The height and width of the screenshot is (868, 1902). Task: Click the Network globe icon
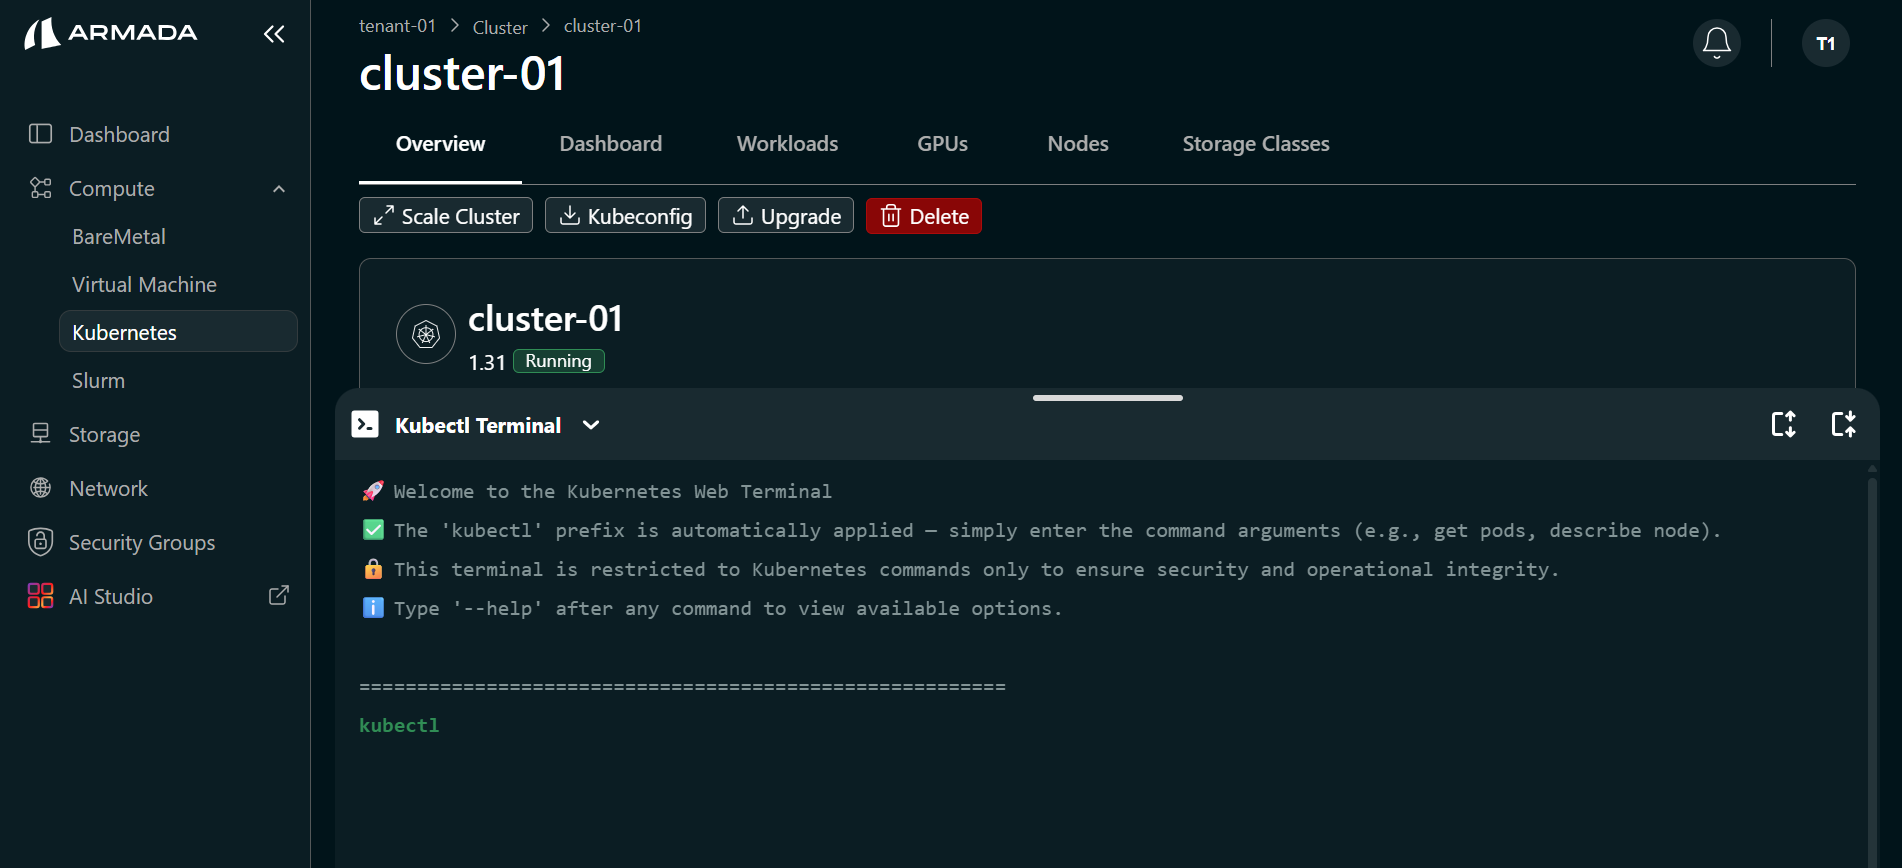[x=41, y=488]
